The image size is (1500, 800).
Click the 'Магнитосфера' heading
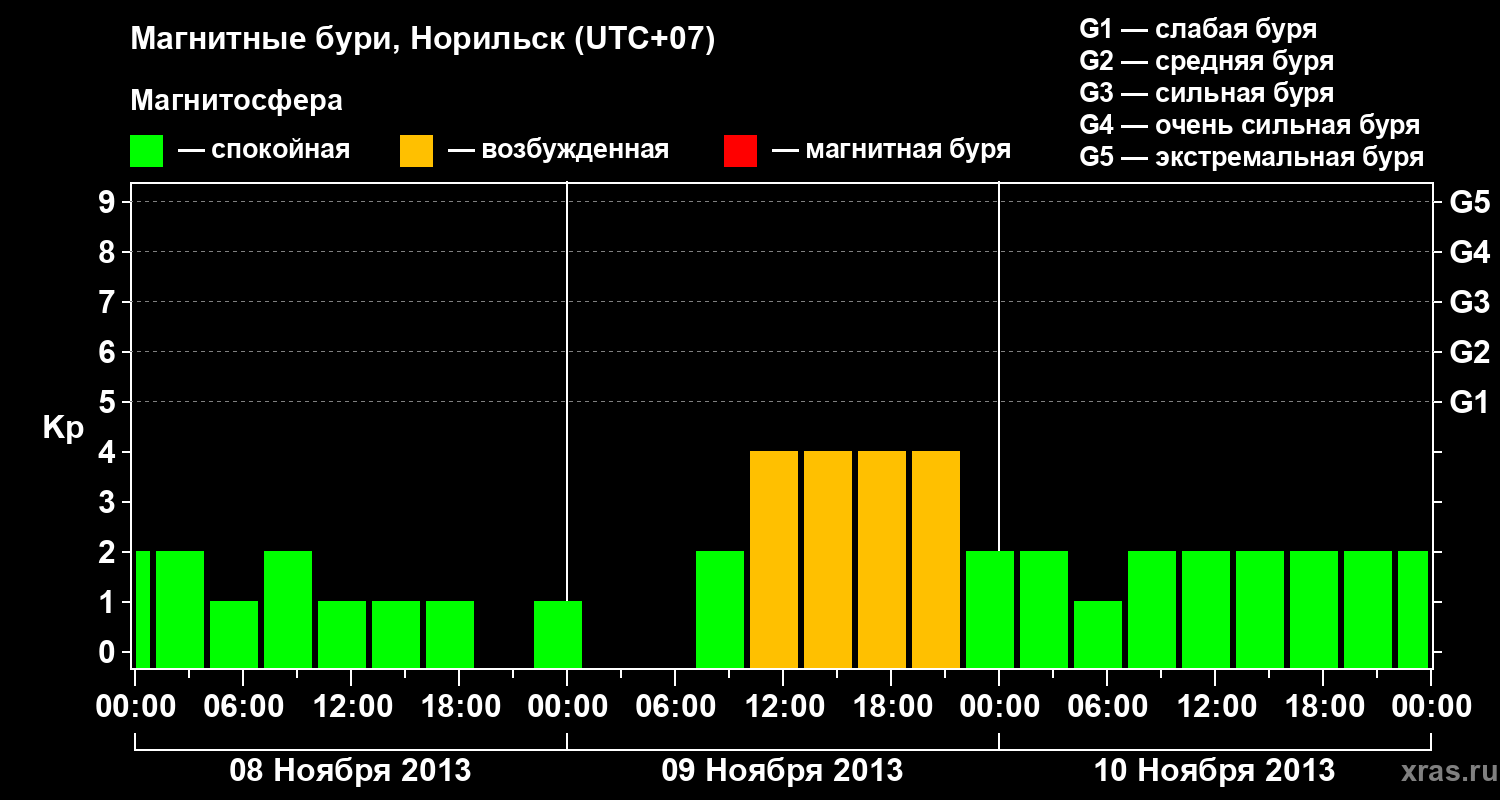pyautogui.click(x=236, y=101)
